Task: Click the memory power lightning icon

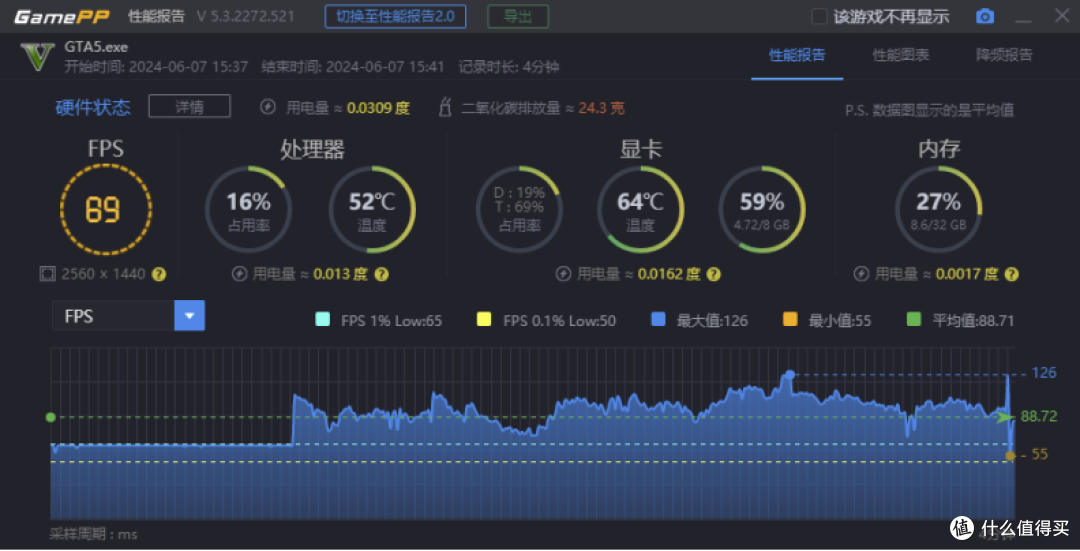Action: tap(861, 274)
